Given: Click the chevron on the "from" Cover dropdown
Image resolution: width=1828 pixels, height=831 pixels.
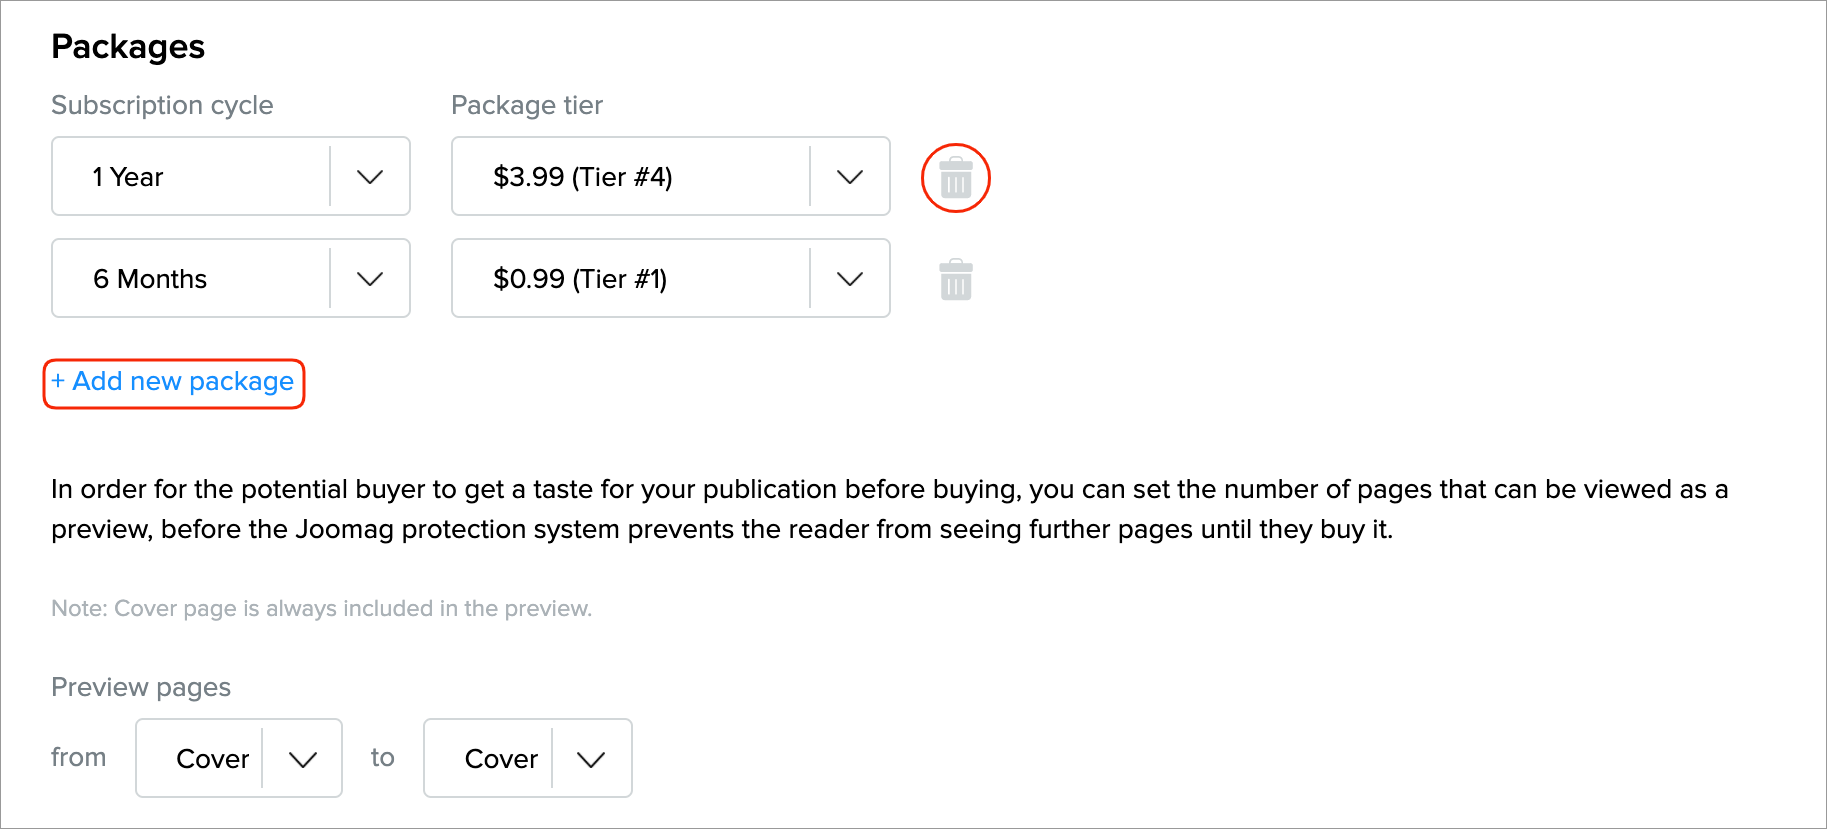Looking at the screenshot, I should pos(302,759).
